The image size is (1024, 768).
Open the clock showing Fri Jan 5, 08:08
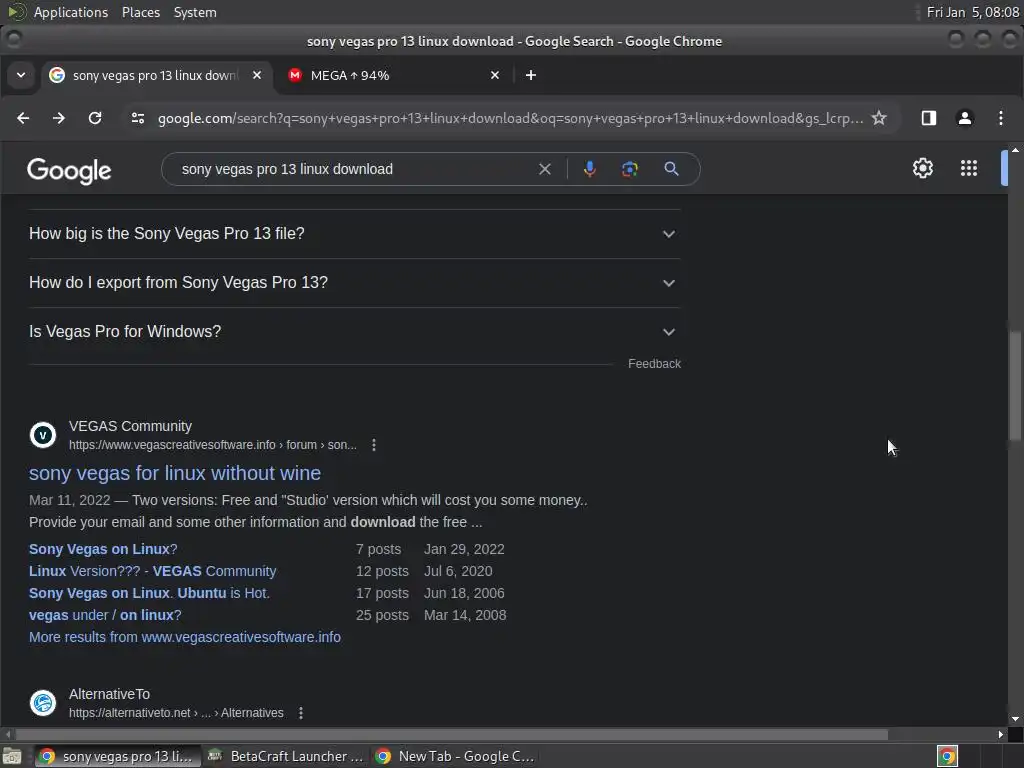click(972, 12)
